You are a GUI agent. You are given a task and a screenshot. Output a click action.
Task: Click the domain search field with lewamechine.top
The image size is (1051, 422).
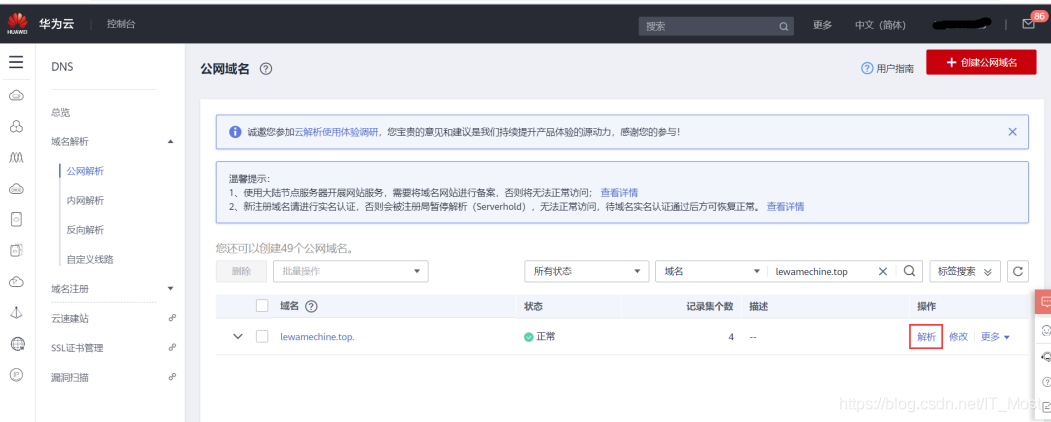click(821, 271)
